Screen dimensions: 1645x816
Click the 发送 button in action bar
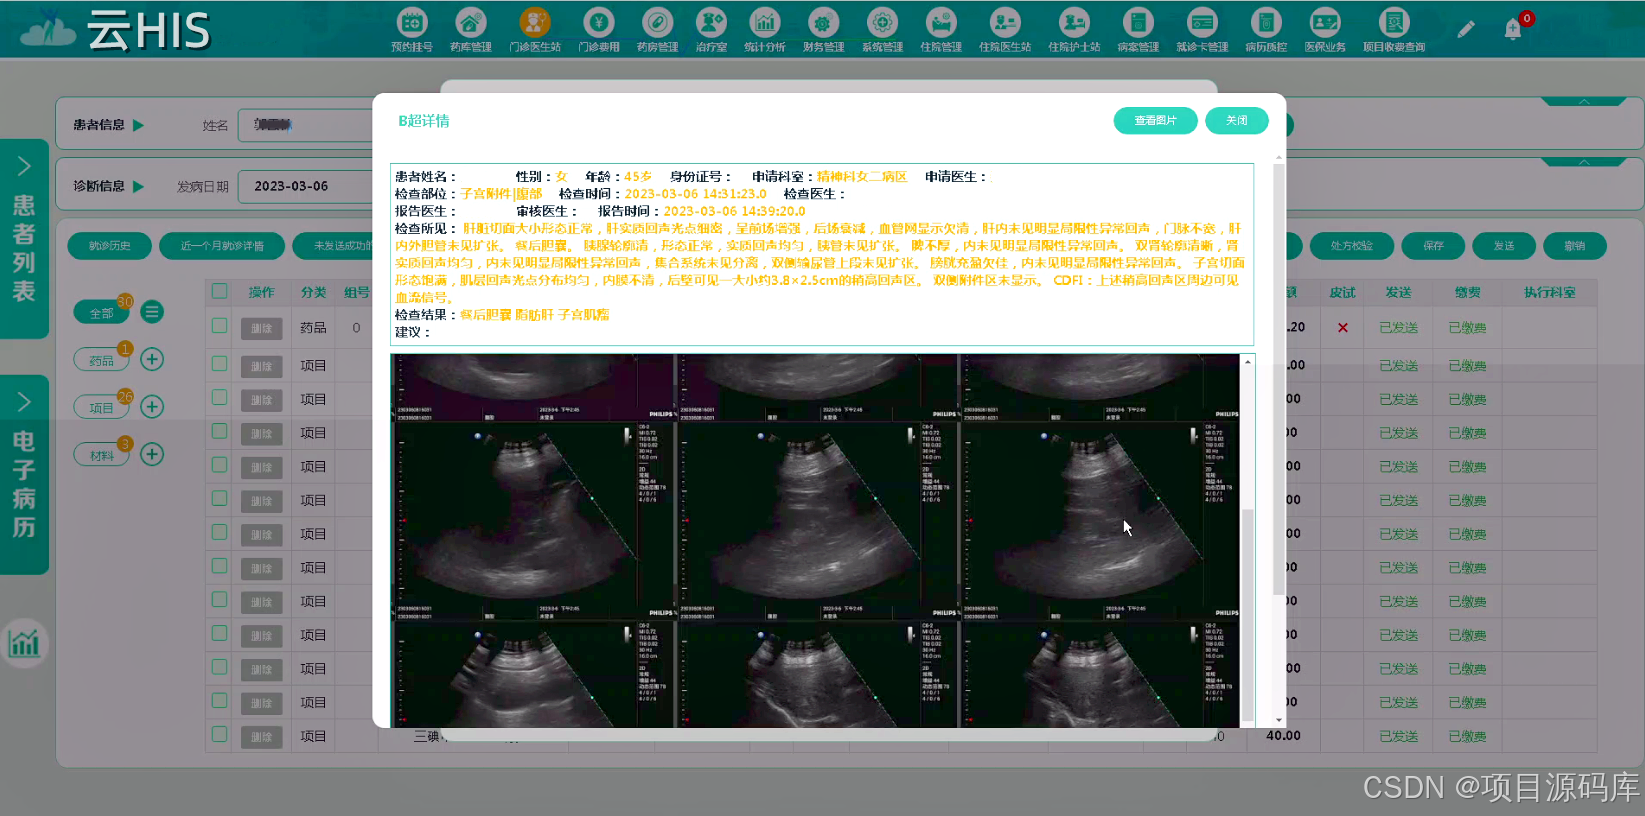coord(1504,246)
